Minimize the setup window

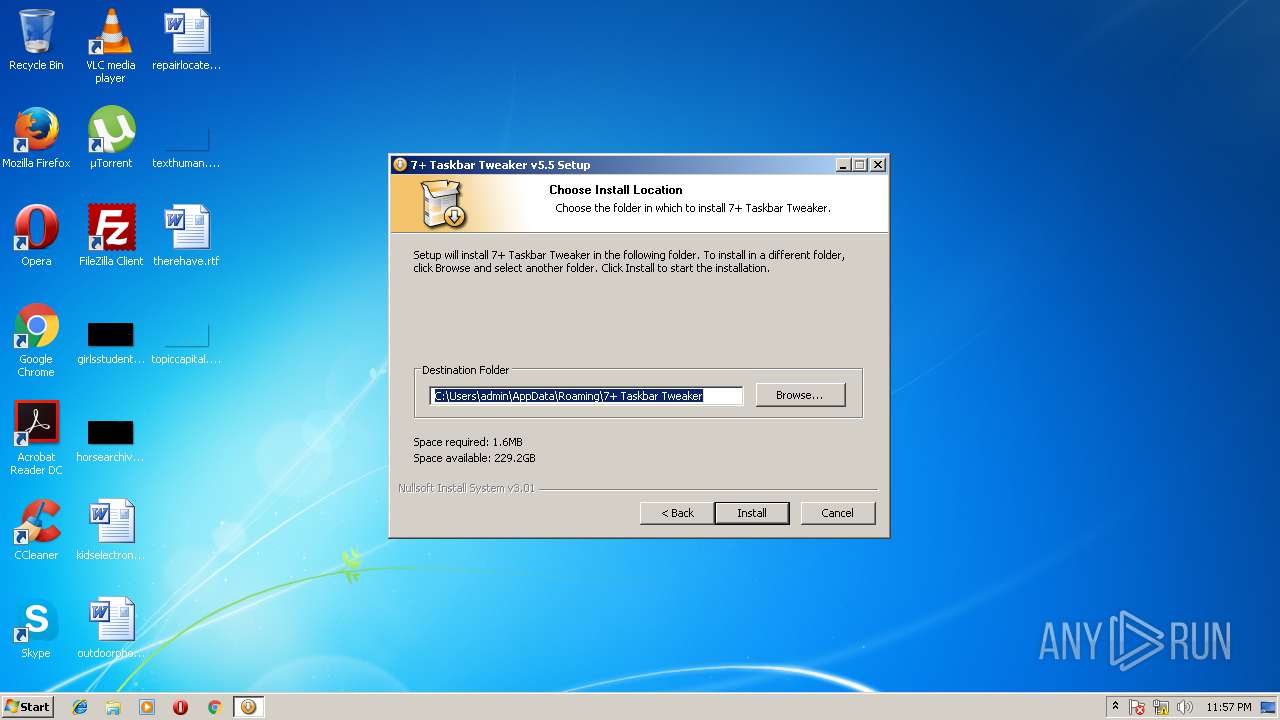click(x=843, y=165)
